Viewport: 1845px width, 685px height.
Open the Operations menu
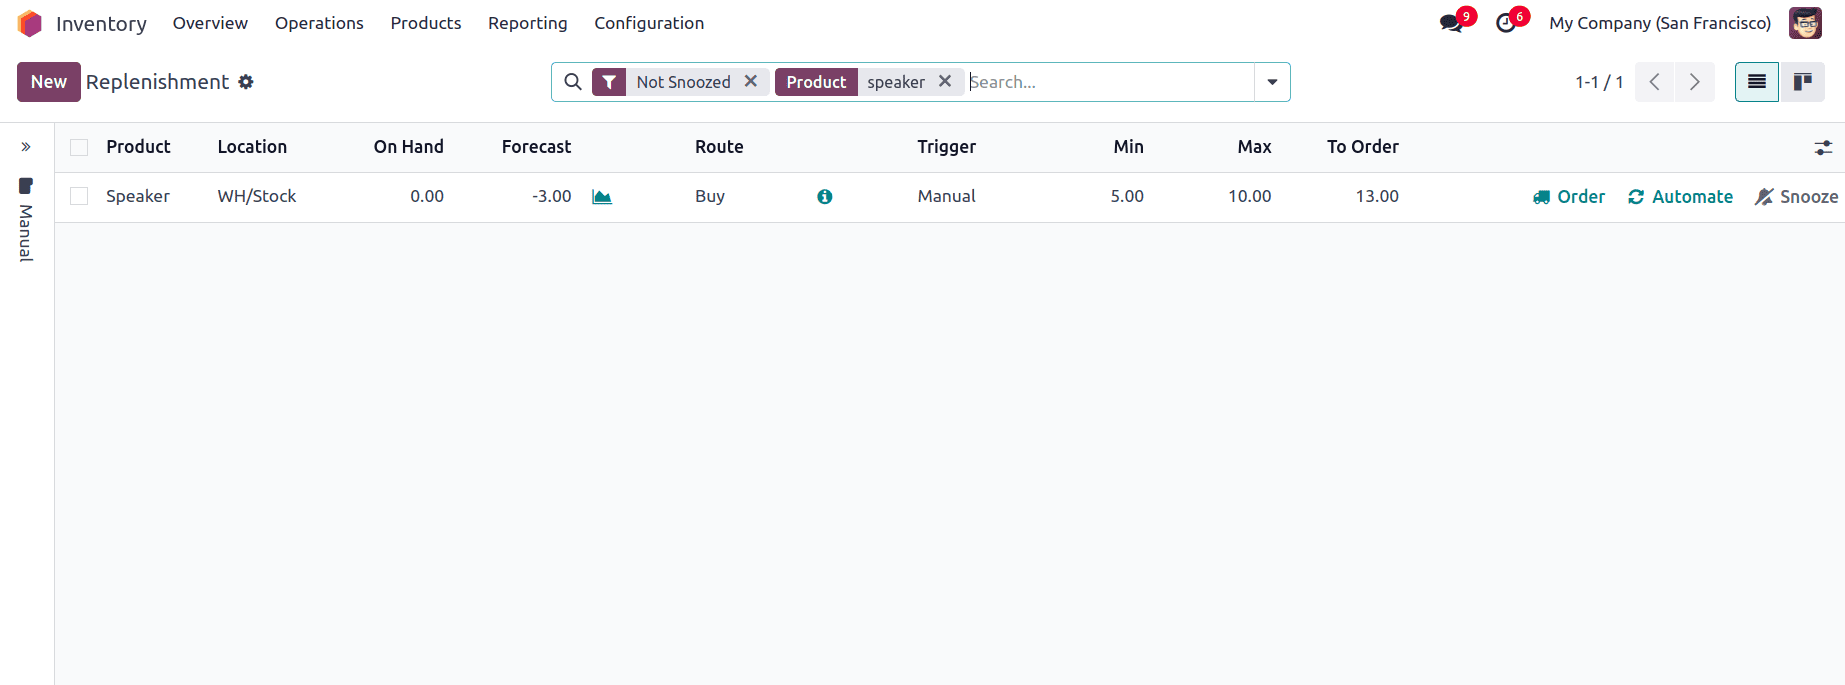pos(319,23)
